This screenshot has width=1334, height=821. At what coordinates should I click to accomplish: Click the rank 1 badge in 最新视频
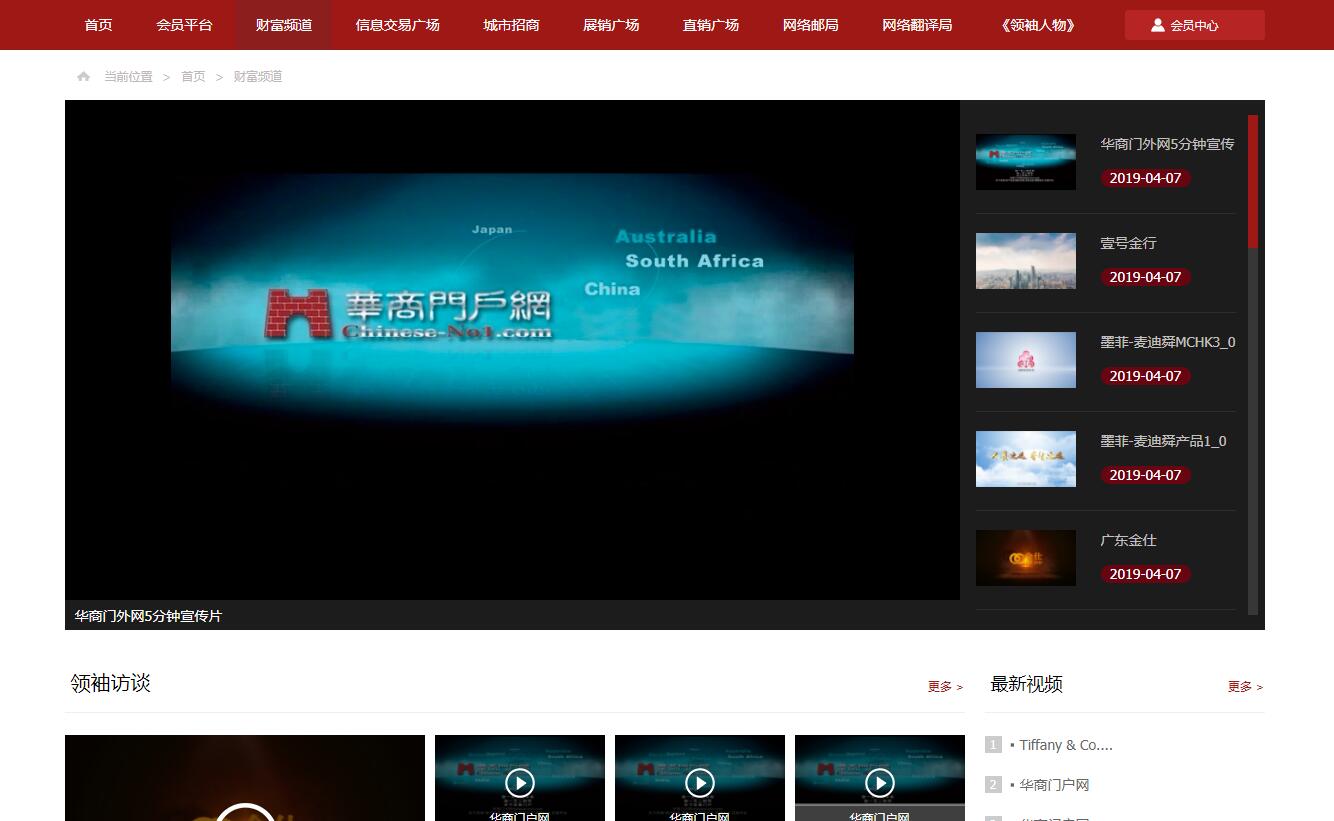click(993, 745)
